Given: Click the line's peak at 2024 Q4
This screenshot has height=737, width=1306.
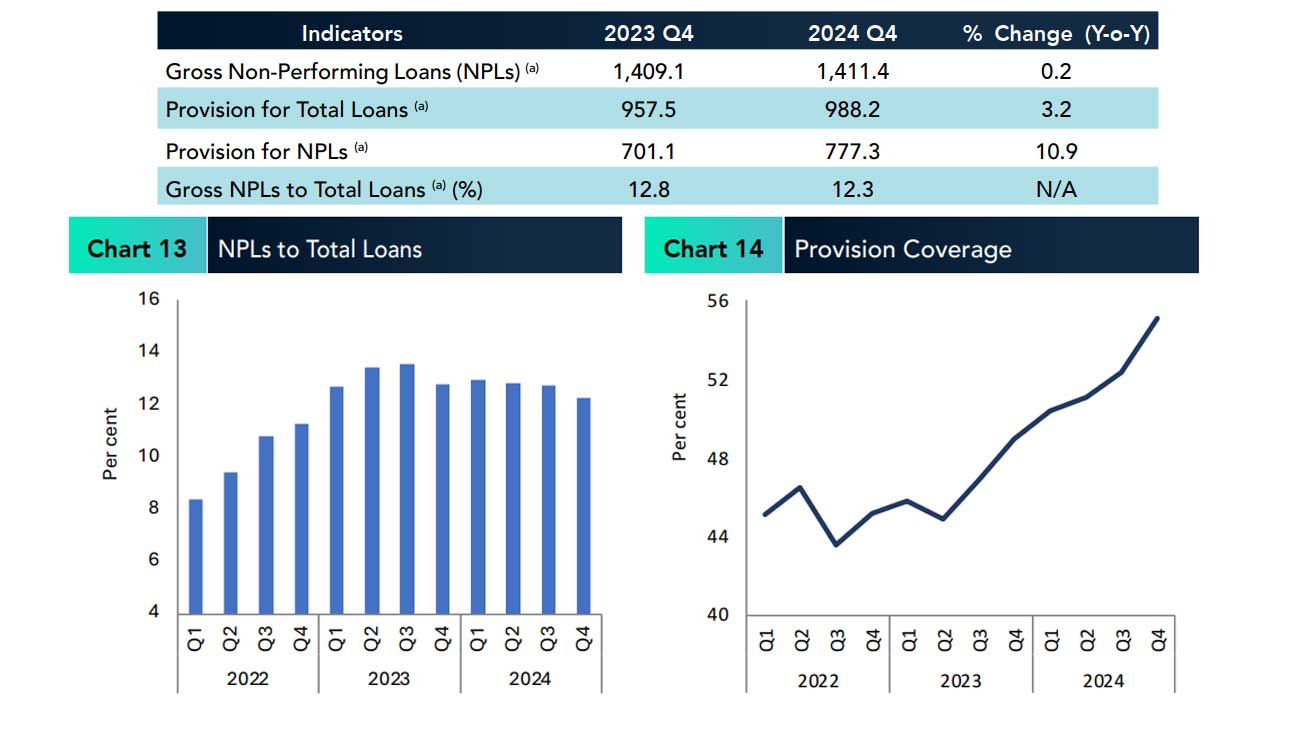Looking at the screenshot, I should click(1157, 319).
